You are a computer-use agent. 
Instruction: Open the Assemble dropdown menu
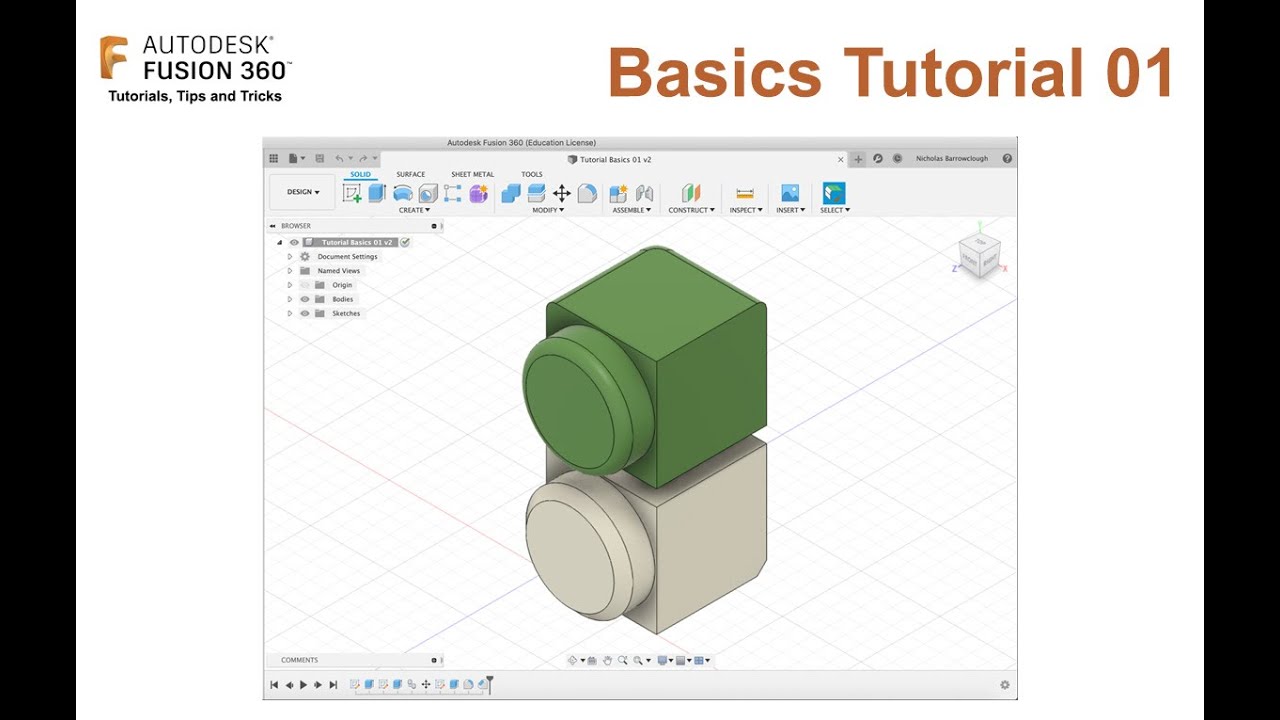coord(631,210)
